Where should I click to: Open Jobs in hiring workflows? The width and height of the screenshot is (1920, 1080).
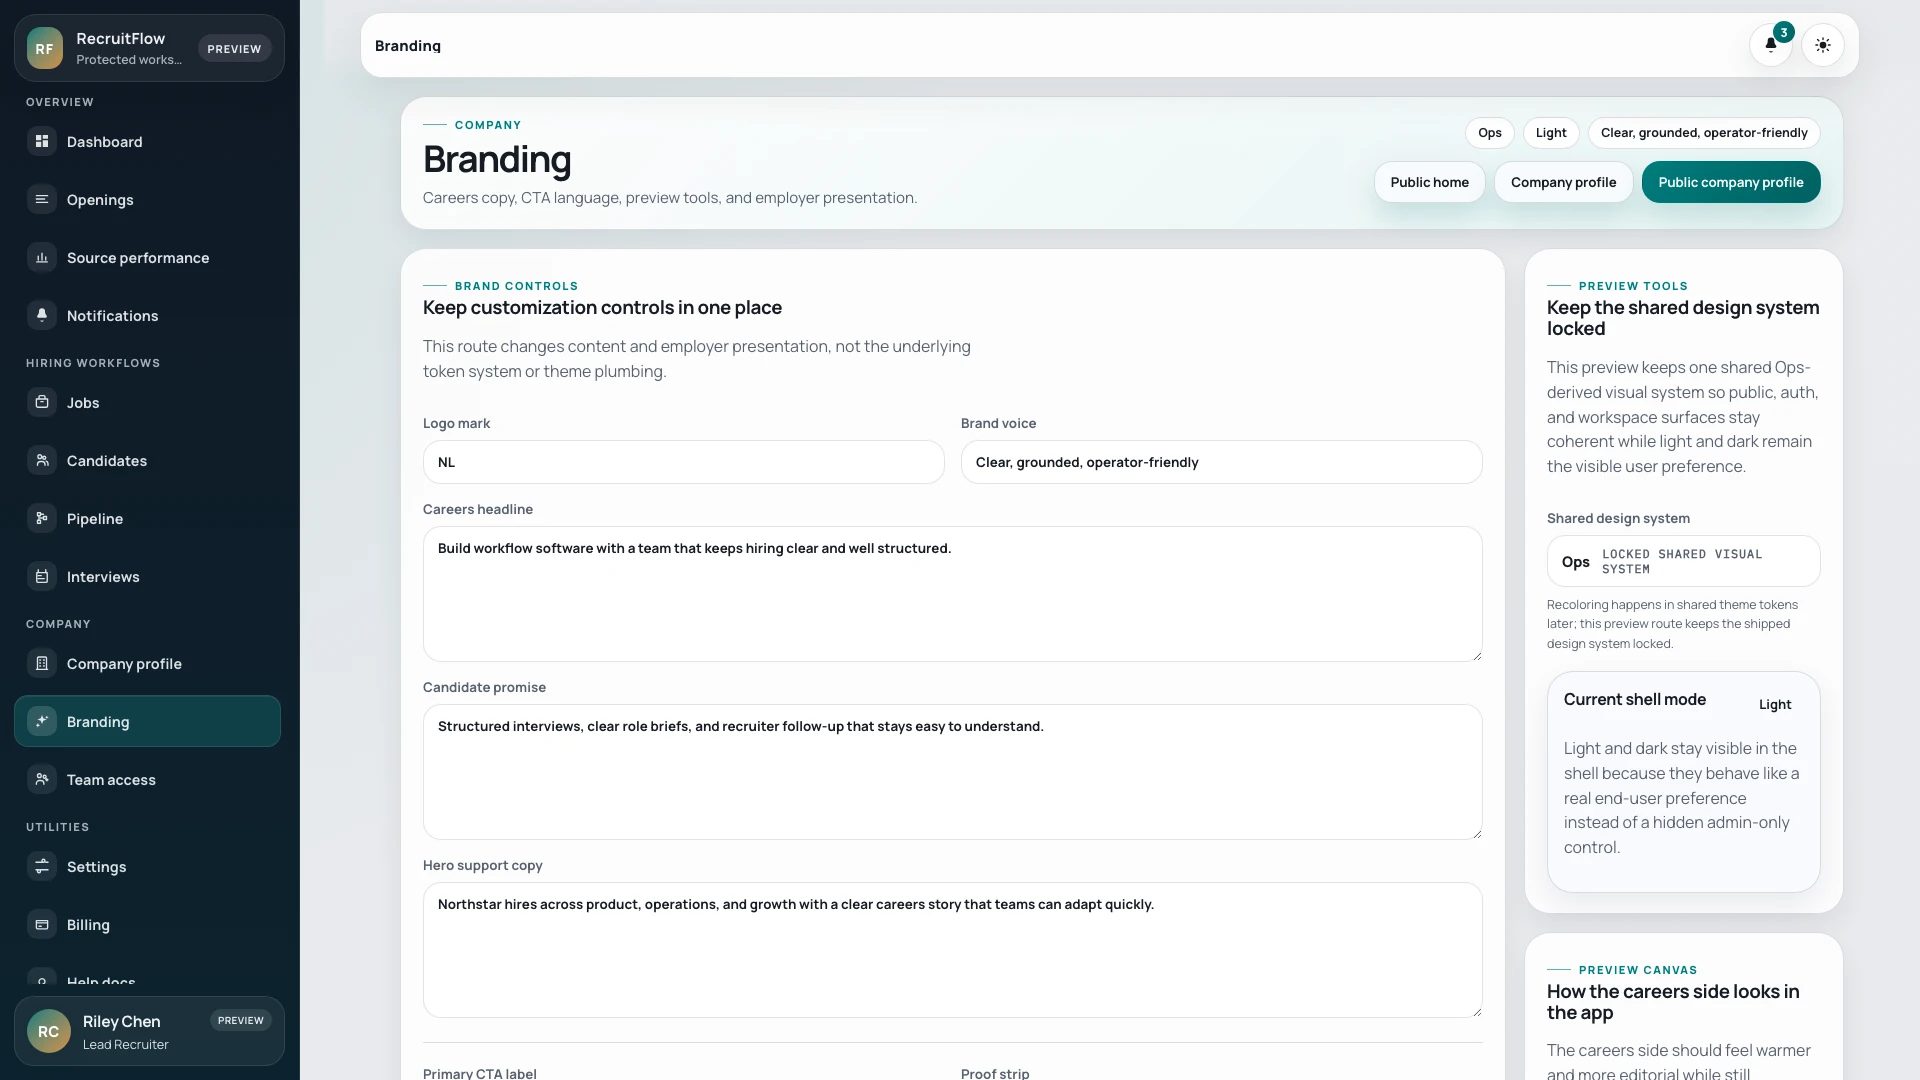tap(147, 403)
